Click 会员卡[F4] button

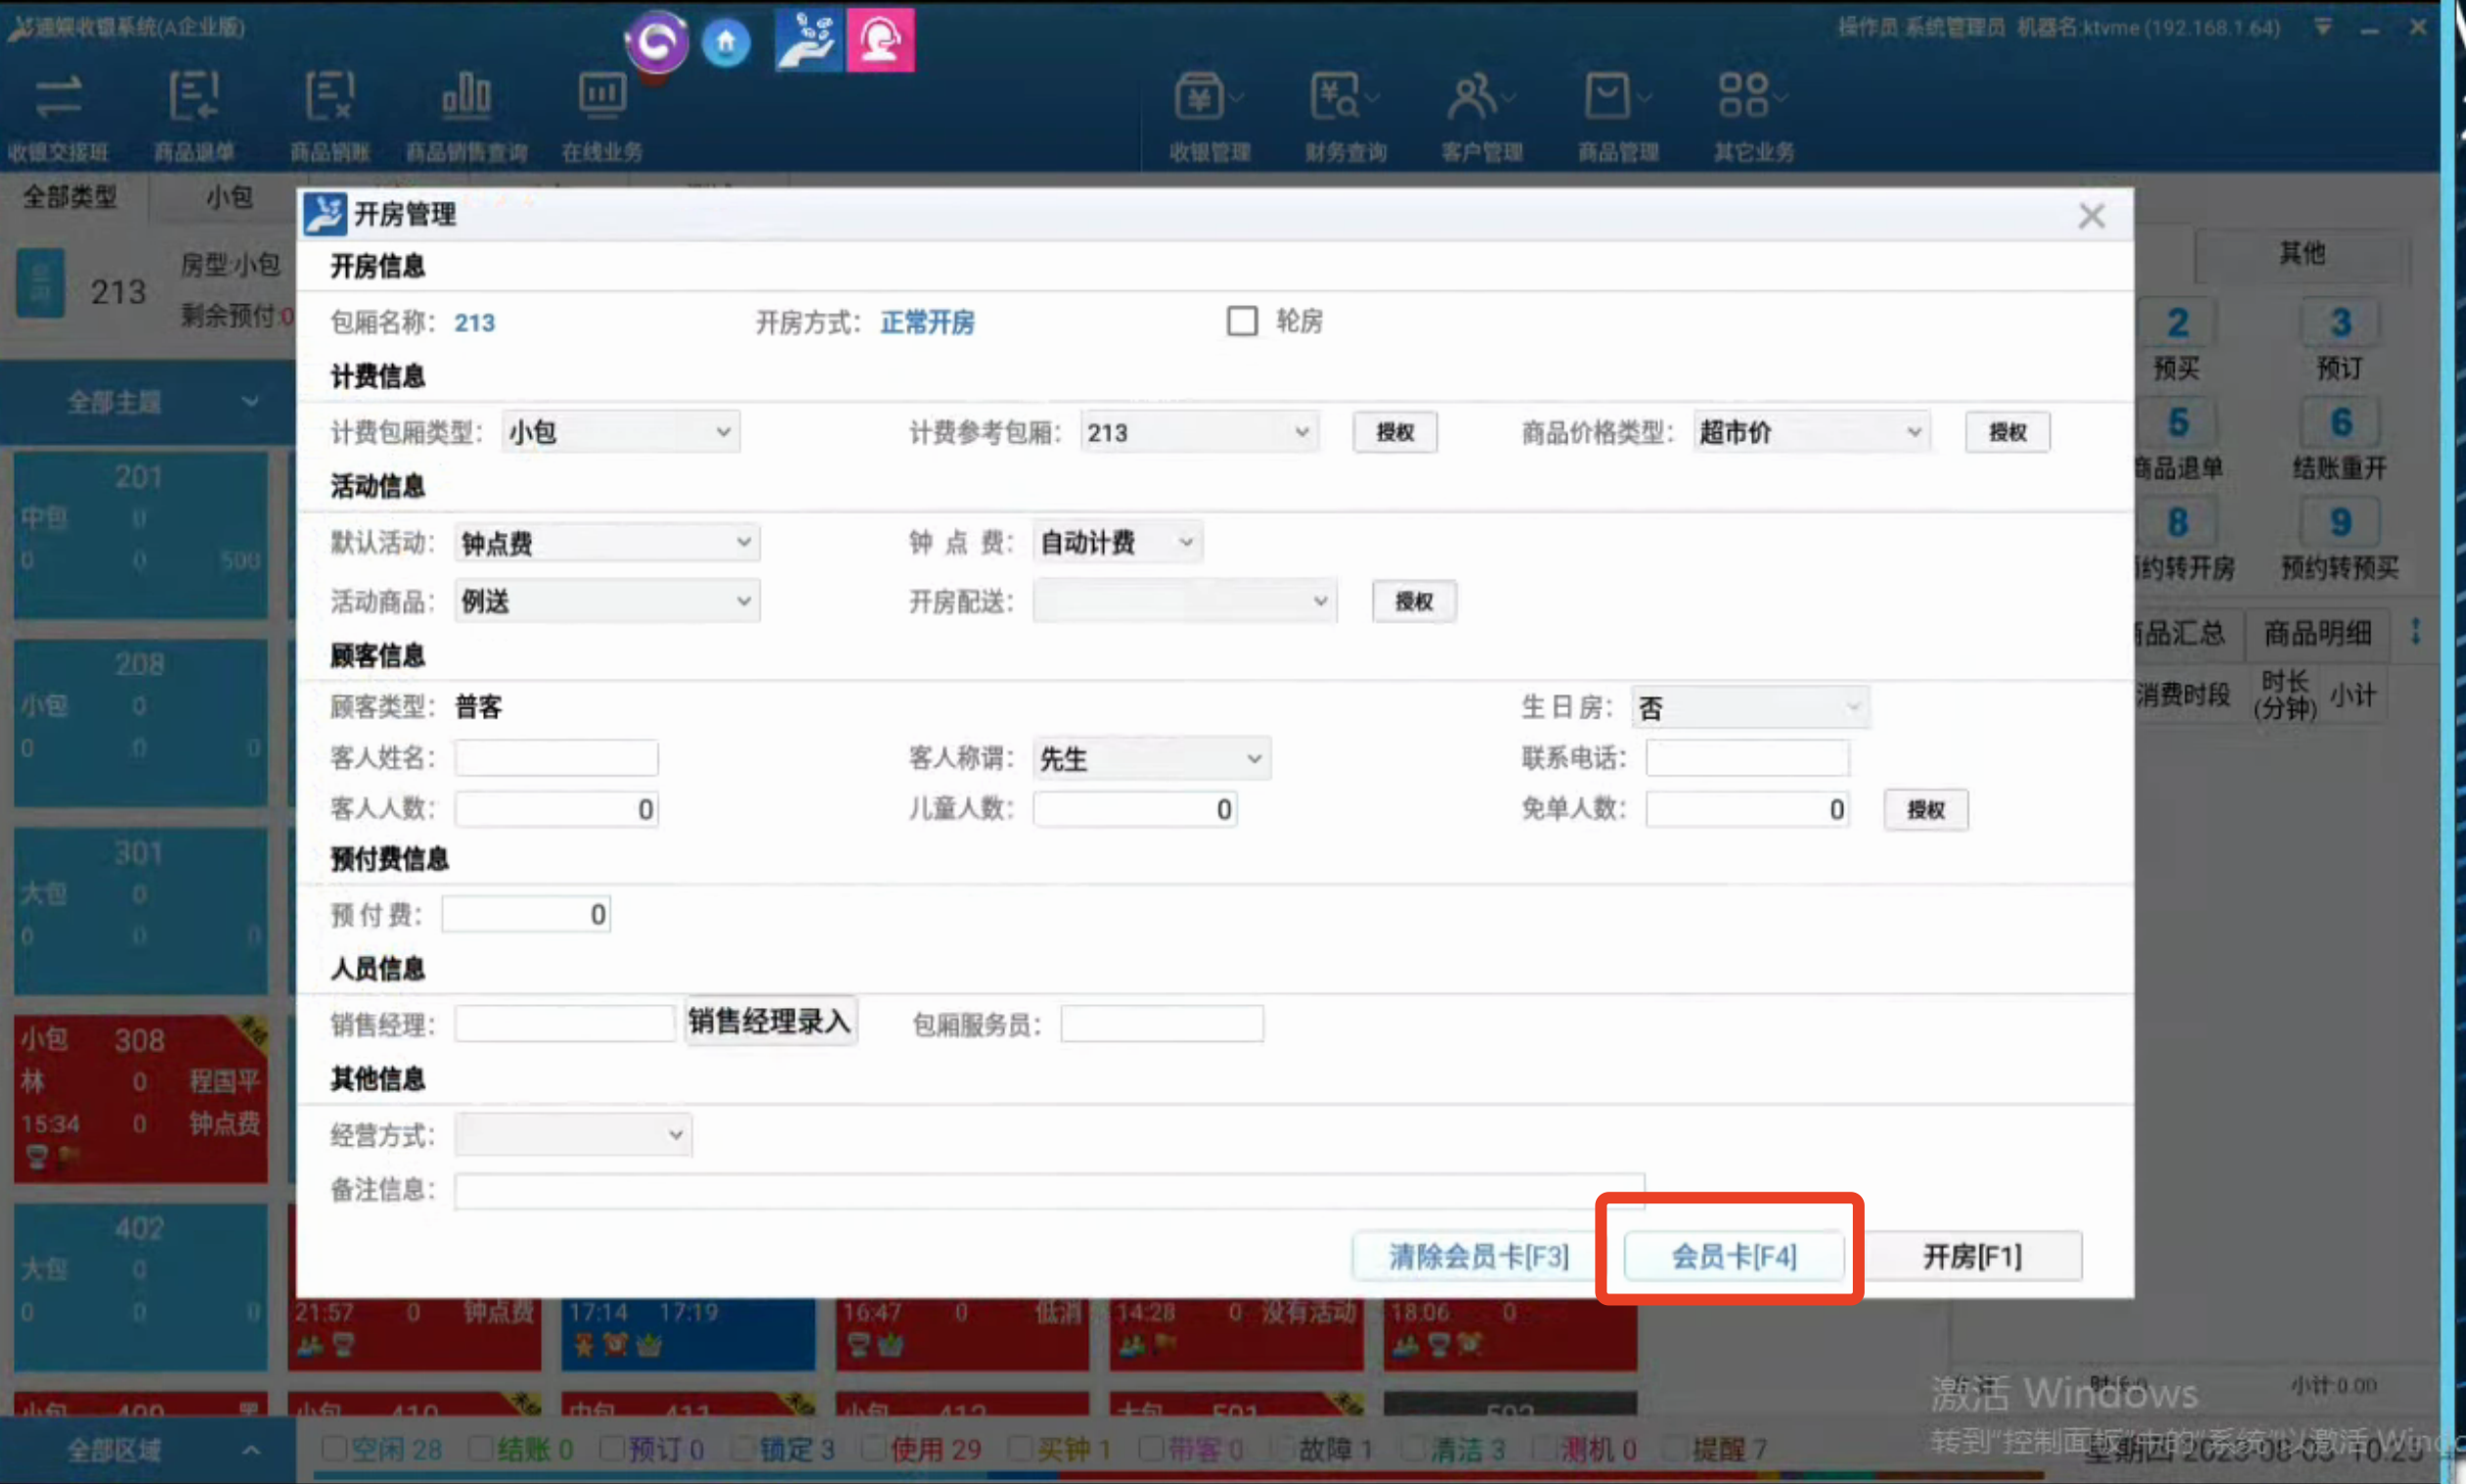point(1733,1256)
